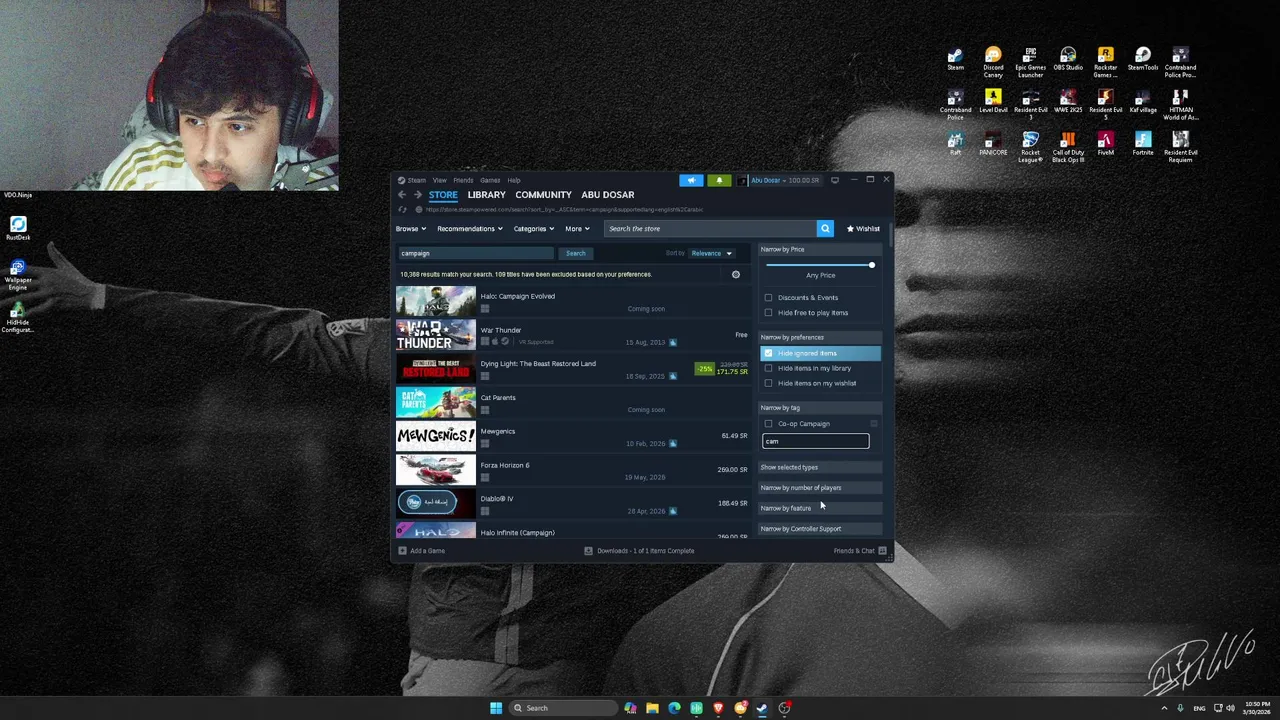Open Halo: Campaign Evolved result
Image resolution: width=1280 pixels, height=720 pixels.
click(572, 302)
